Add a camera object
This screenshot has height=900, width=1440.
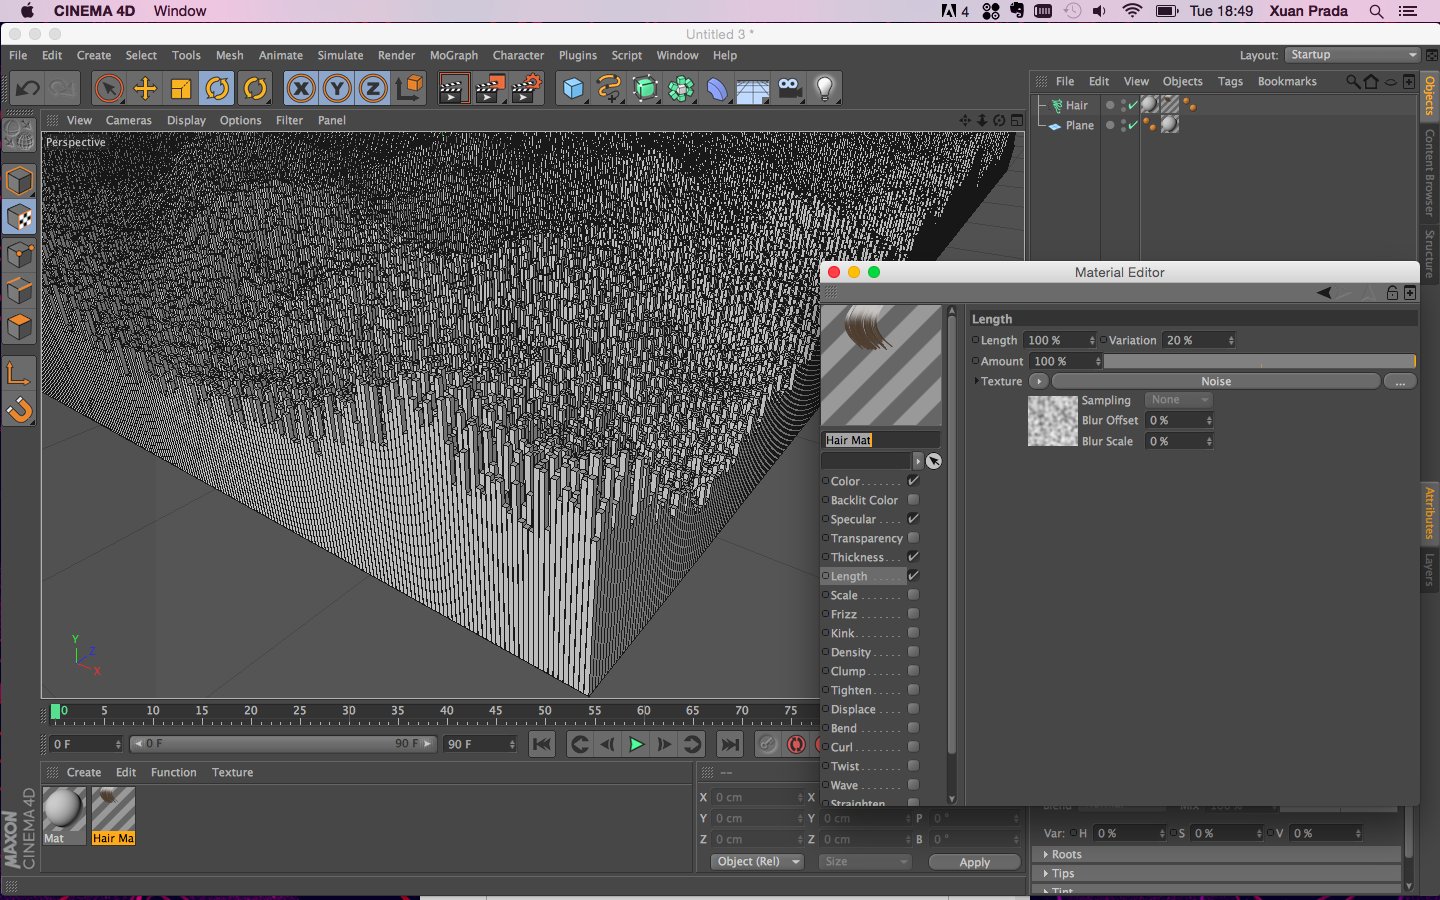point(789,88)
